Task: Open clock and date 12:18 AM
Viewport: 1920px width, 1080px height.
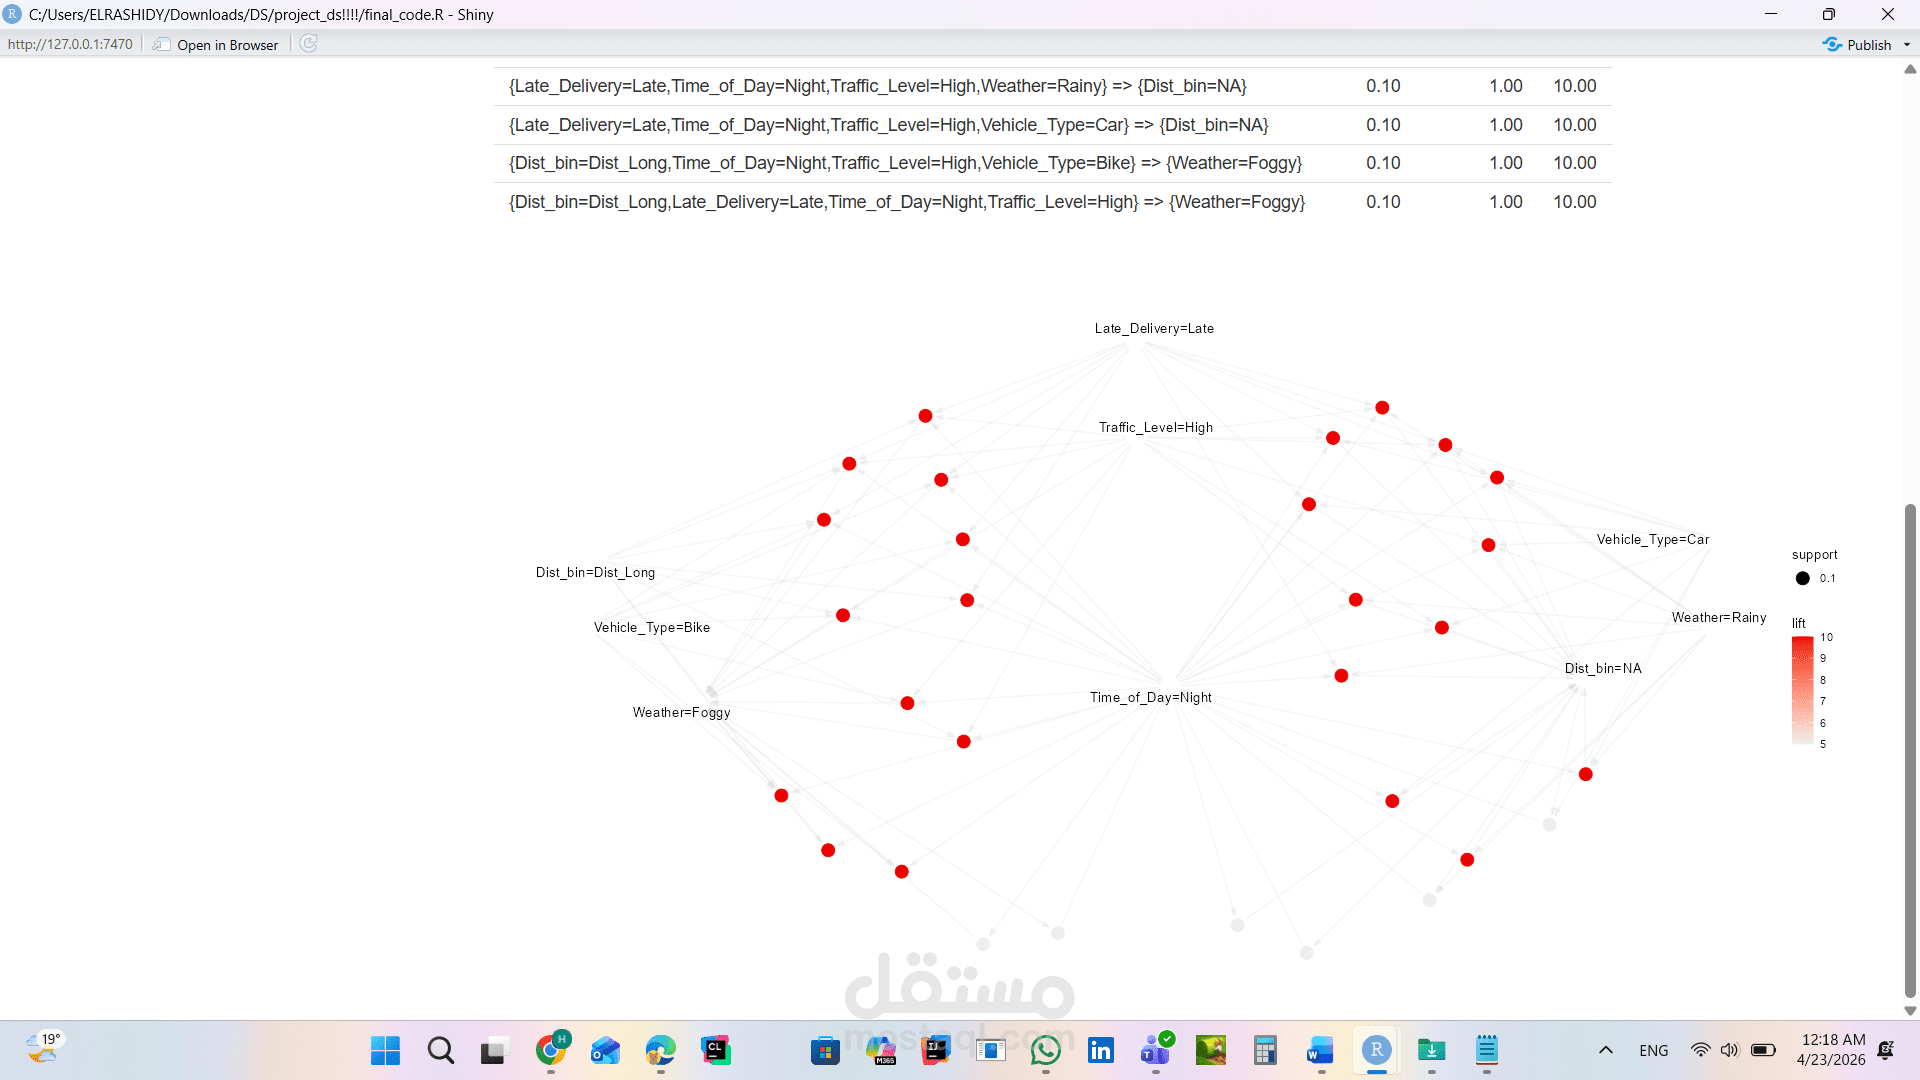Action: [1831, 1050]
